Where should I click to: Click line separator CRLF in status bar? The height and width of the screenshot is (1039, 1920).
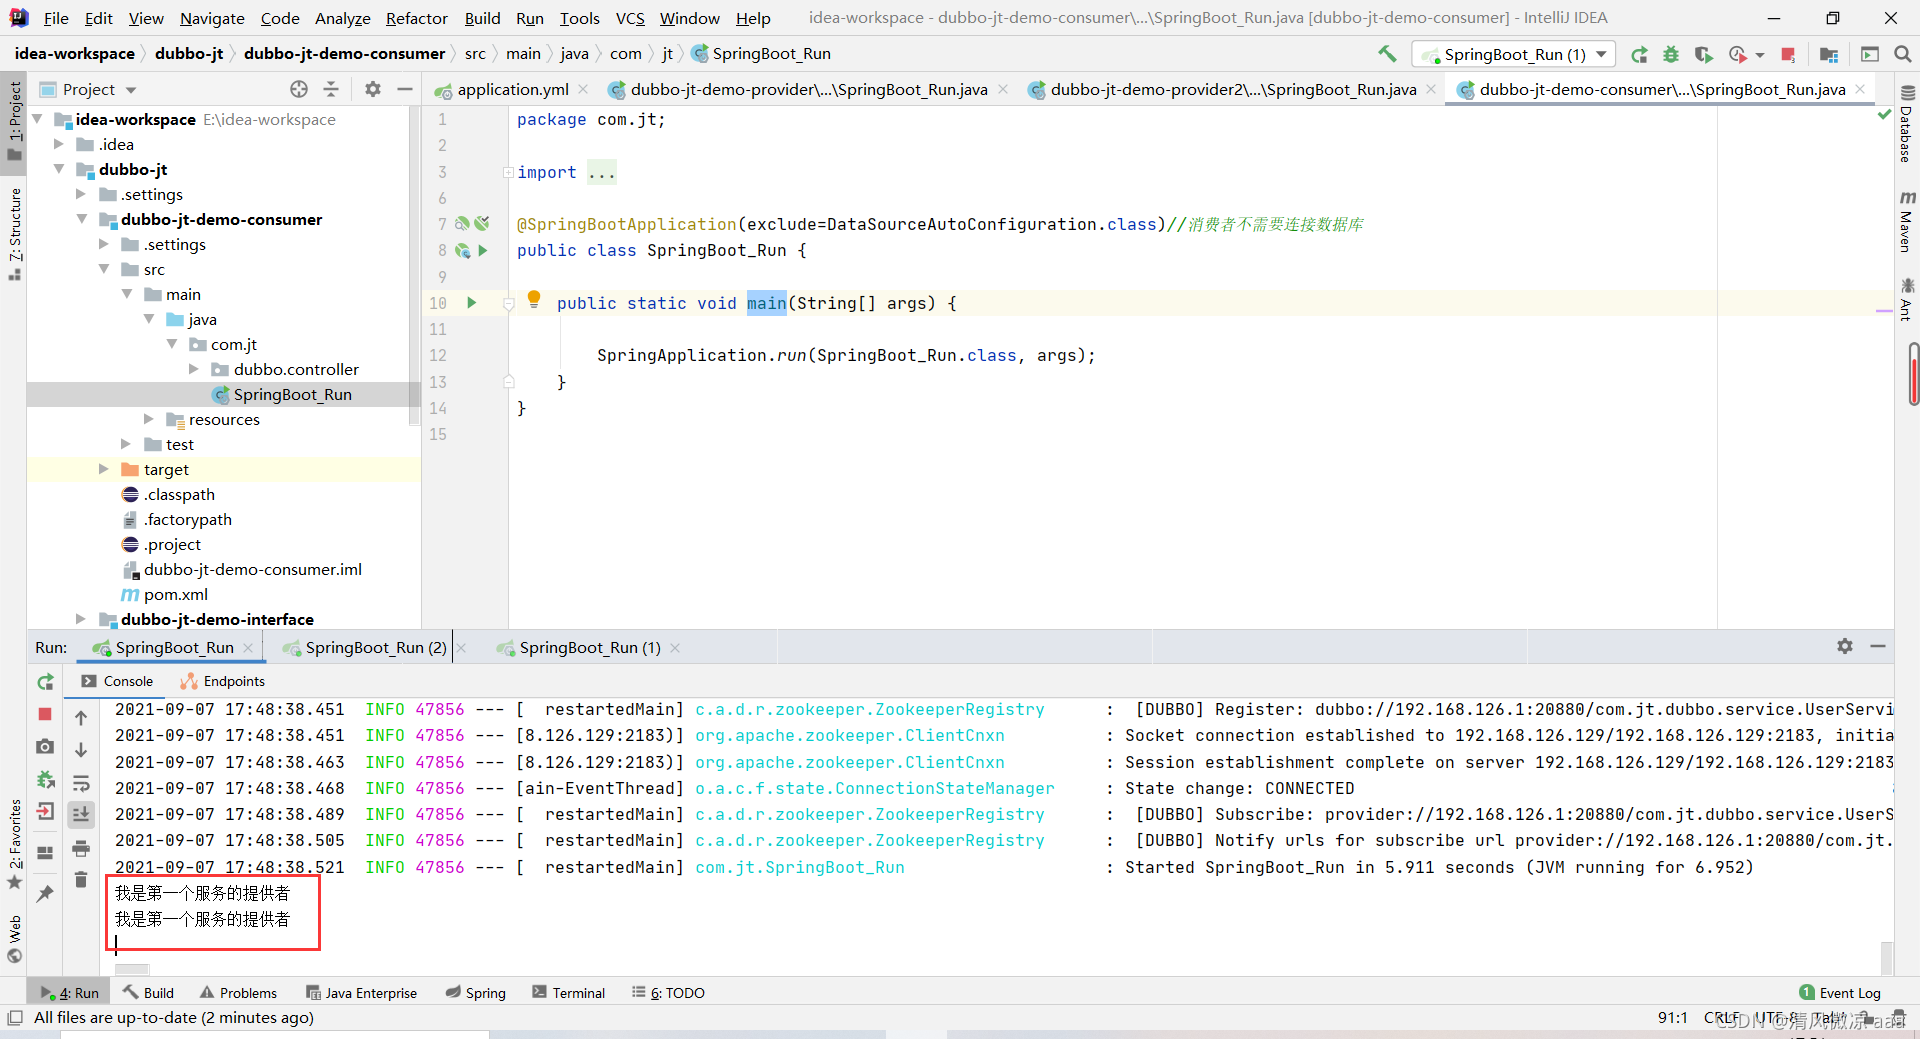(x=1721, y=1018)
